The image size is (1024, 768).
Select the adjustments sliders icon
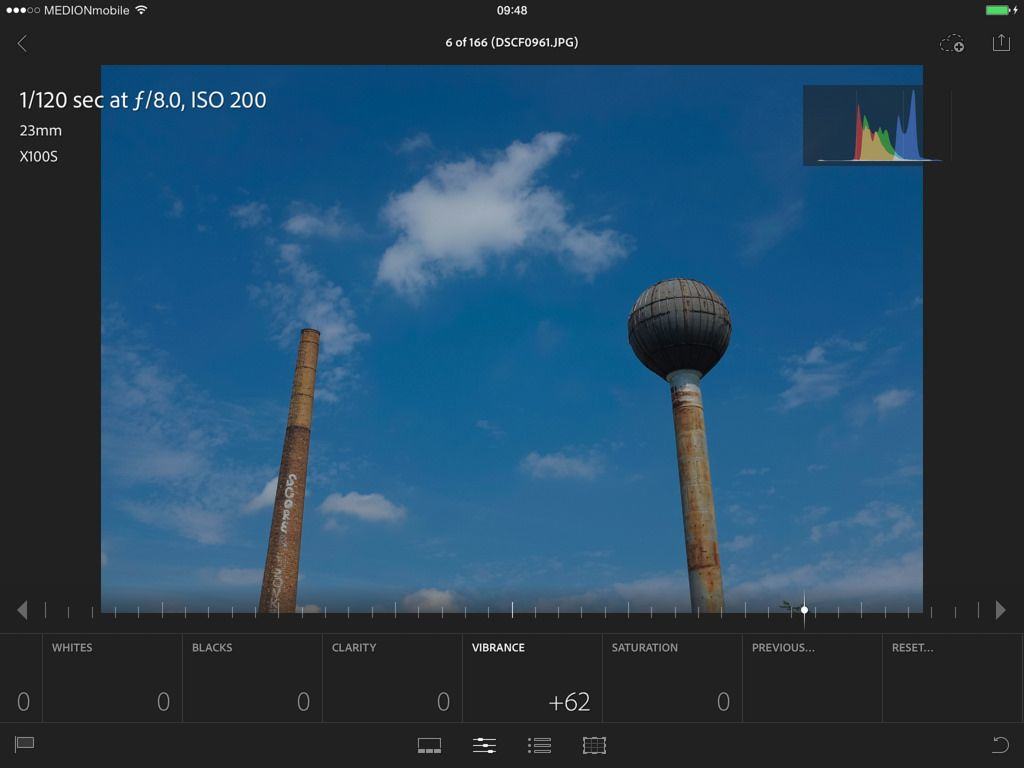(x=484, y=745)
